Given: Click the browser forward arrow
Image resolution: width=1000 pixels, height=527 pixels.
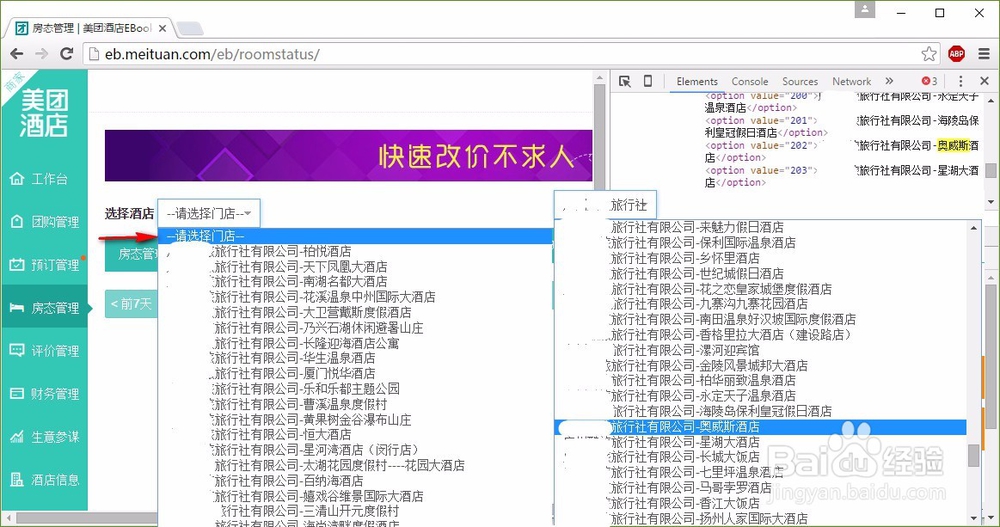Looking at the screenshot, I should point(41,54).
